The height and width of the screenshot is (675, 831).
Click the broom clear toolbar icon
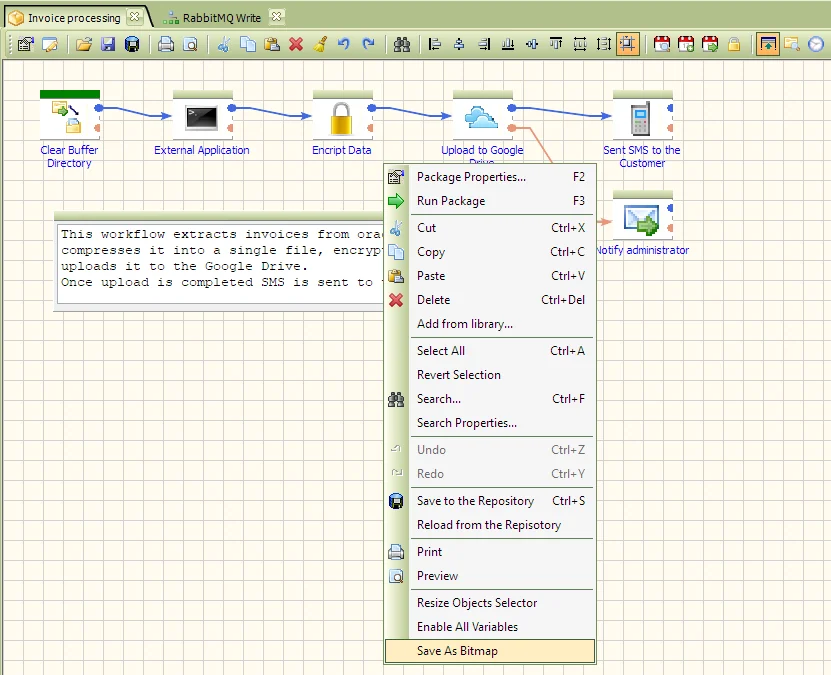(320, 44)
